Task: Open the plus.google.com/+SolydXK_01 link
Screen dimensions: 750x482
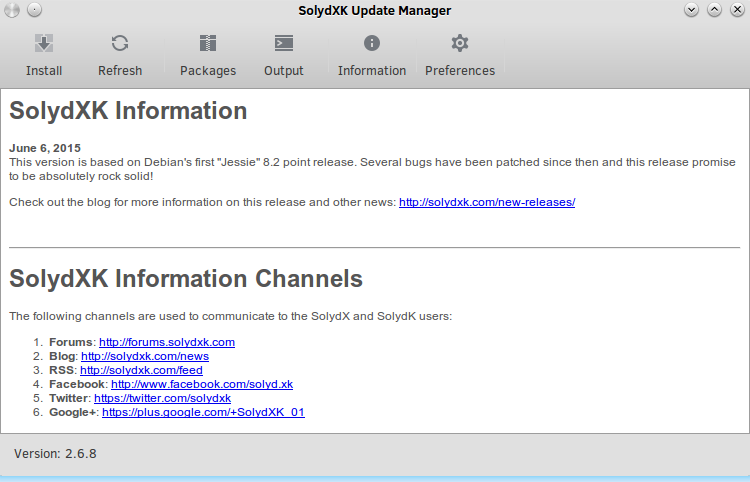Action: coord(203,412)
